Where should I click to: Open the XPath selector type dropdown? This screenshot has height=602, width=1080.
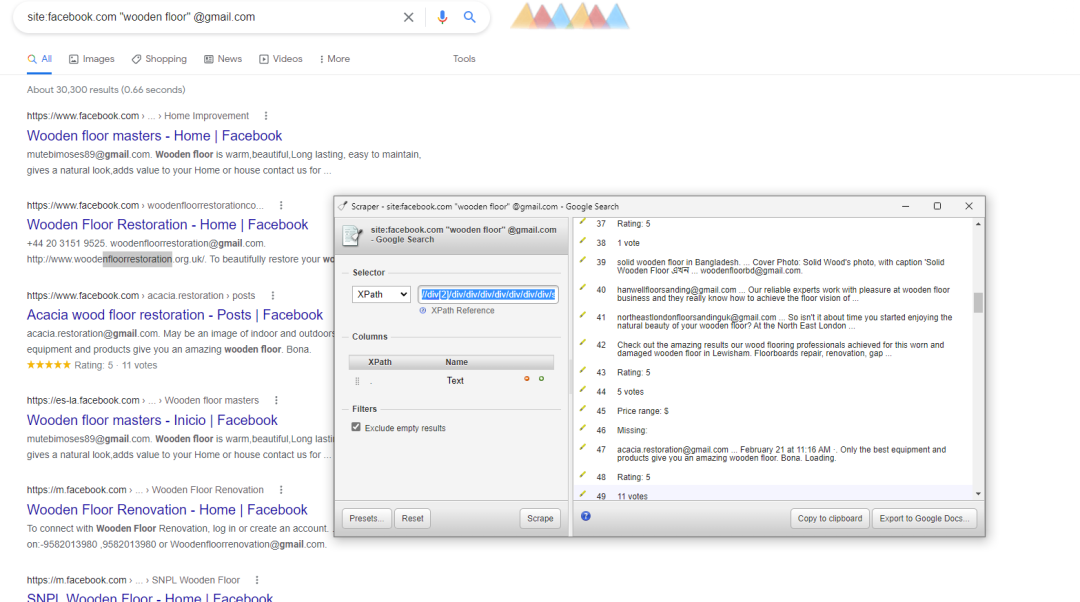click(381, 294)
